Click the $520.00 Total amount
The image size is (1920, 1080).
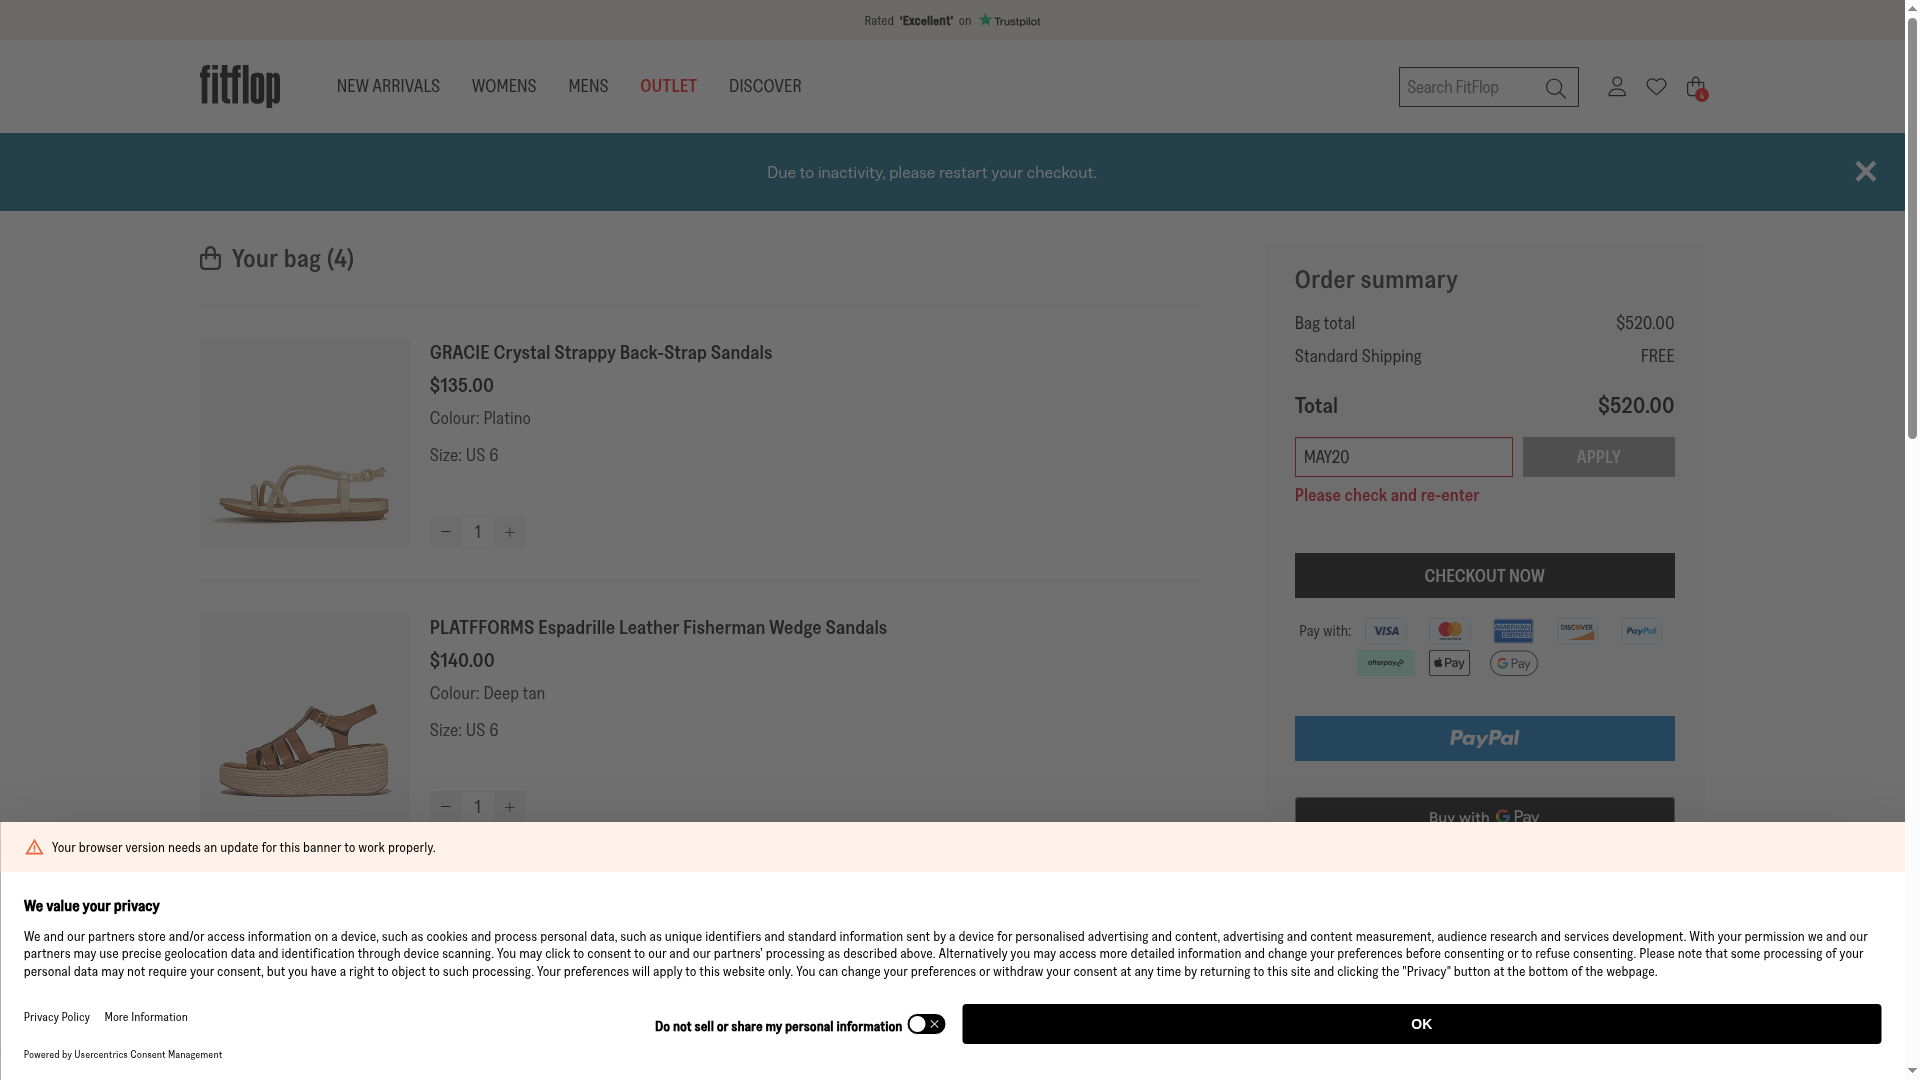(1636, 405)
